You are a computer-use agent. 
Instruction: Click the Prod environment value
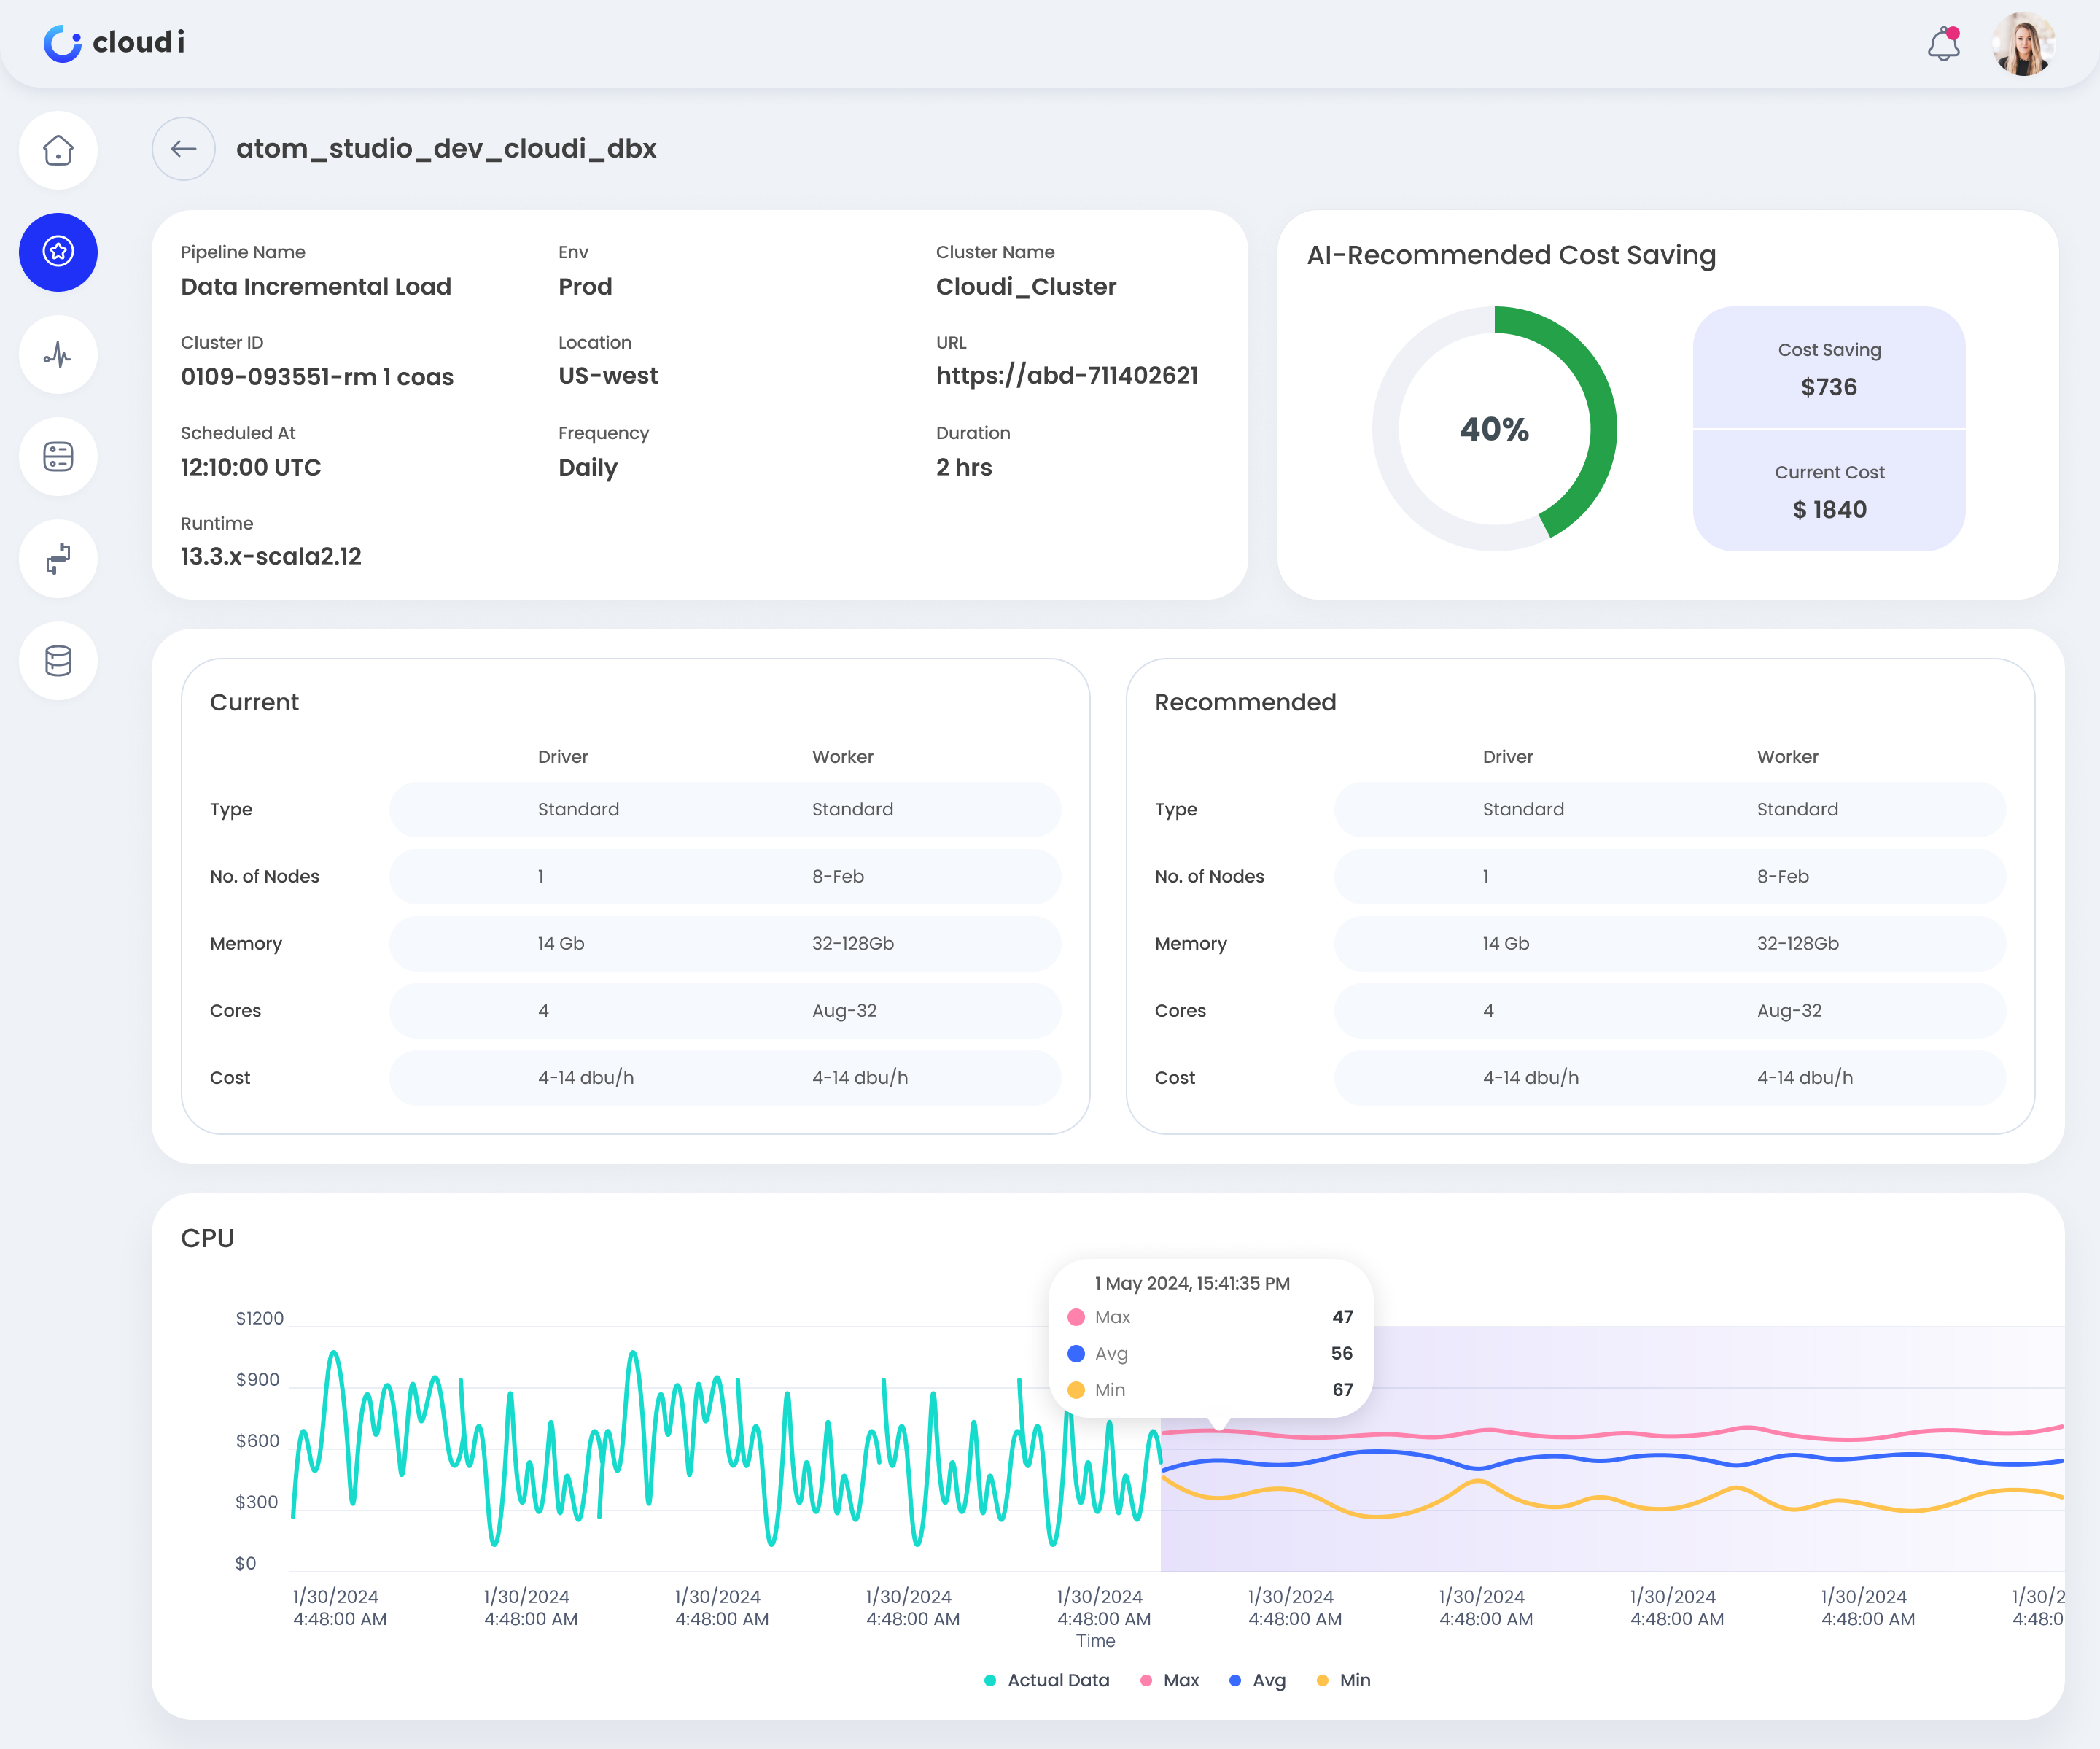(x=585, y=287)
